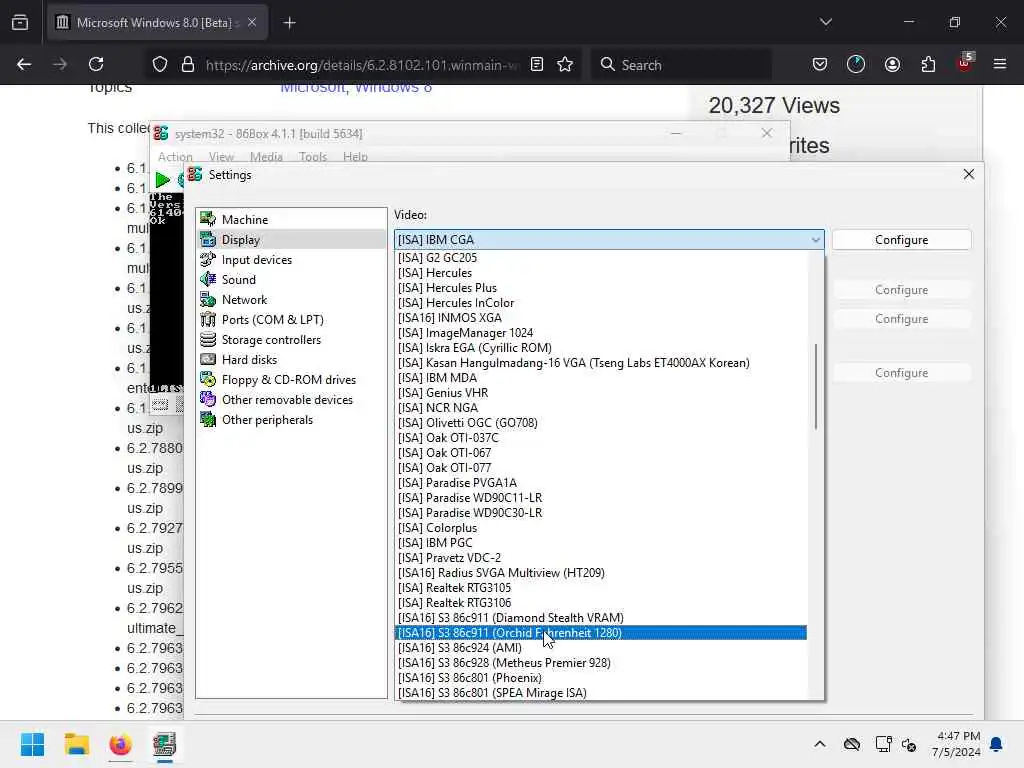Open Tools menu in 86Box
Image resolution: width=1024 pixels, height=768 pixels.
[312, 157]
